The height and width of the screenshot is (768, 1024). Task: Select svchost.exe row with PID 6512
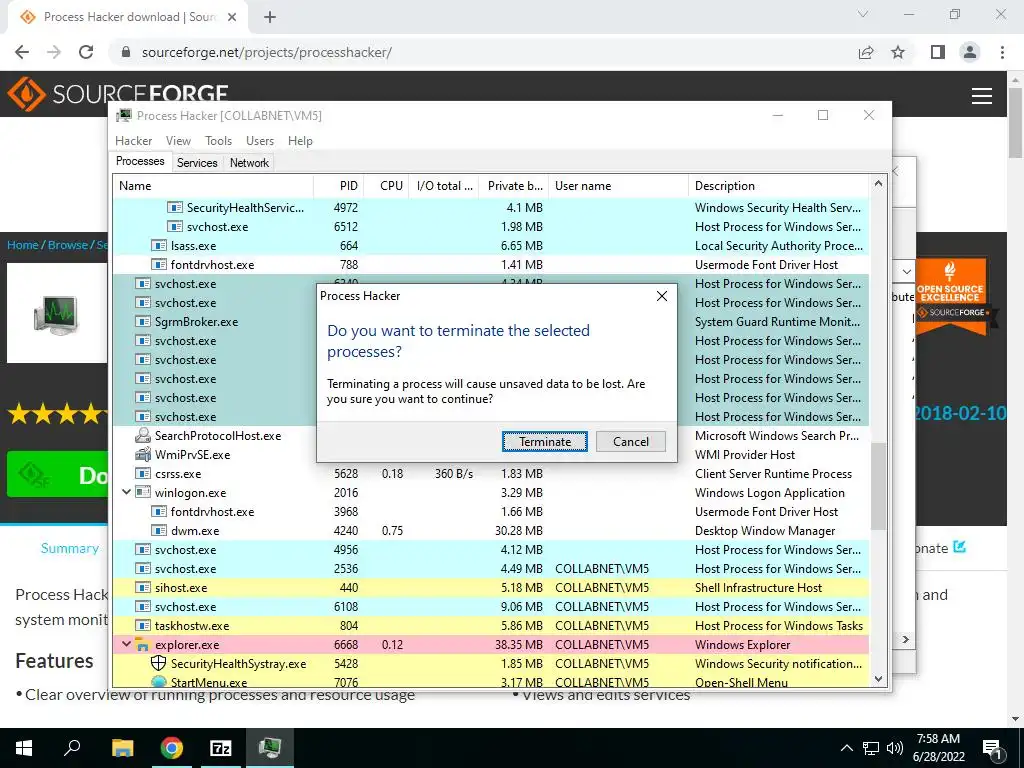(491, 227)
